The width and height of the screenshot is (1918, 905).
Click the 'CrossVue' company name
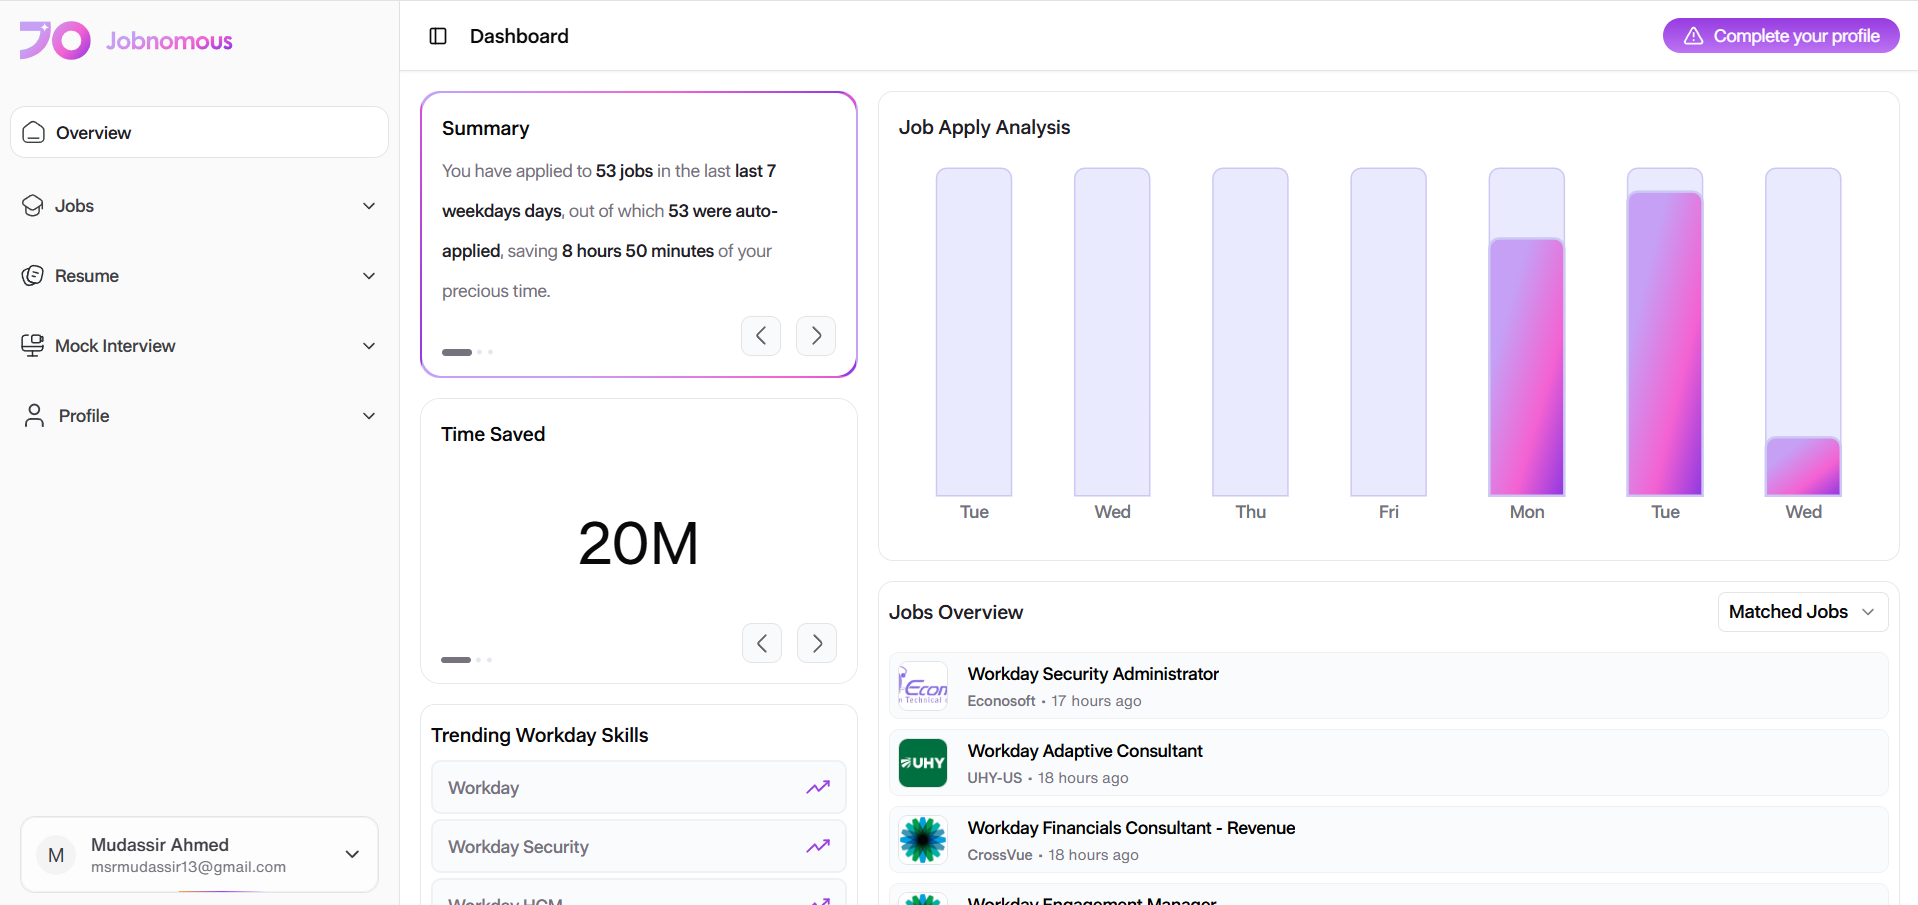(x=1000, y=855)
